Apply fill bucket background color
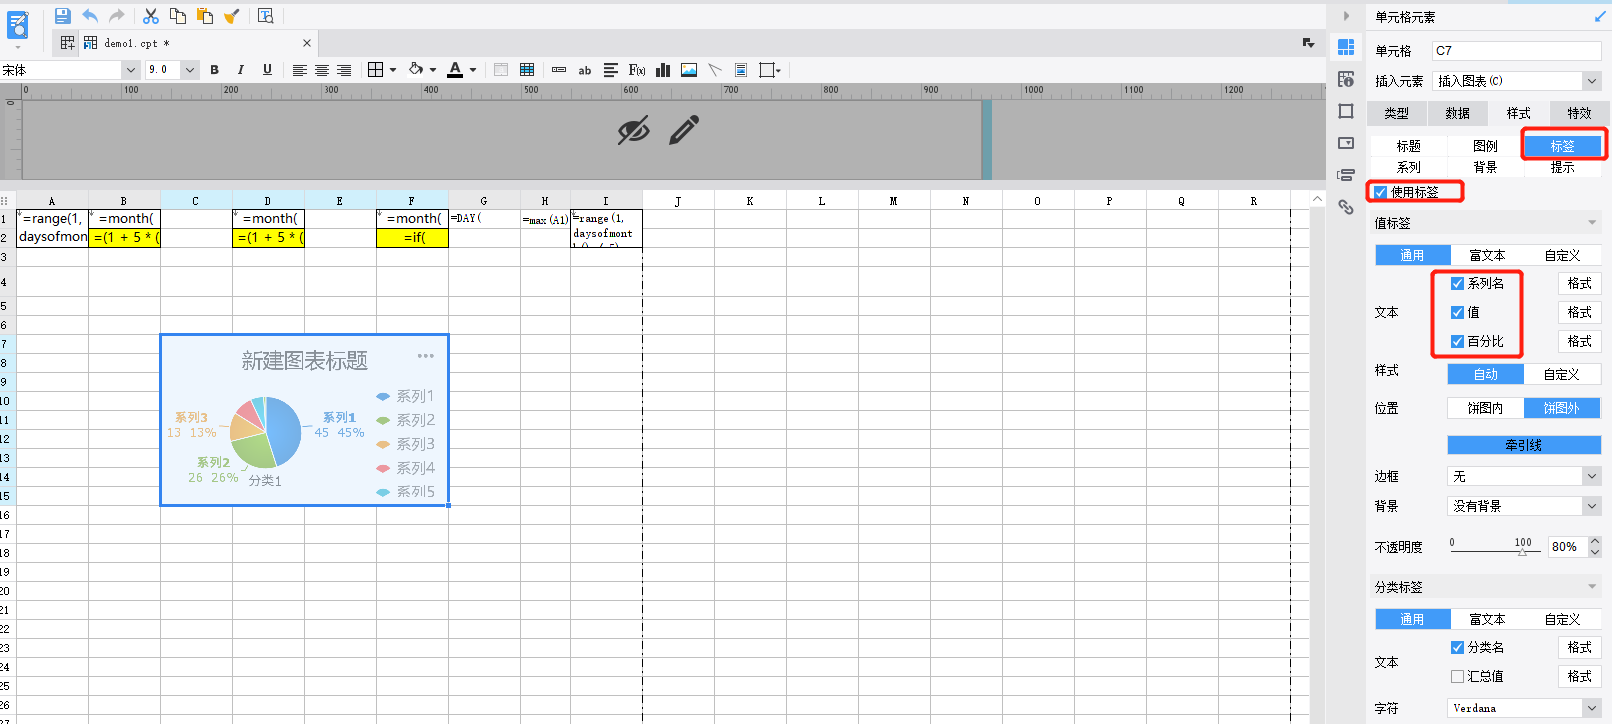The height and width of the screenshot is (724, 1612). 416,70
